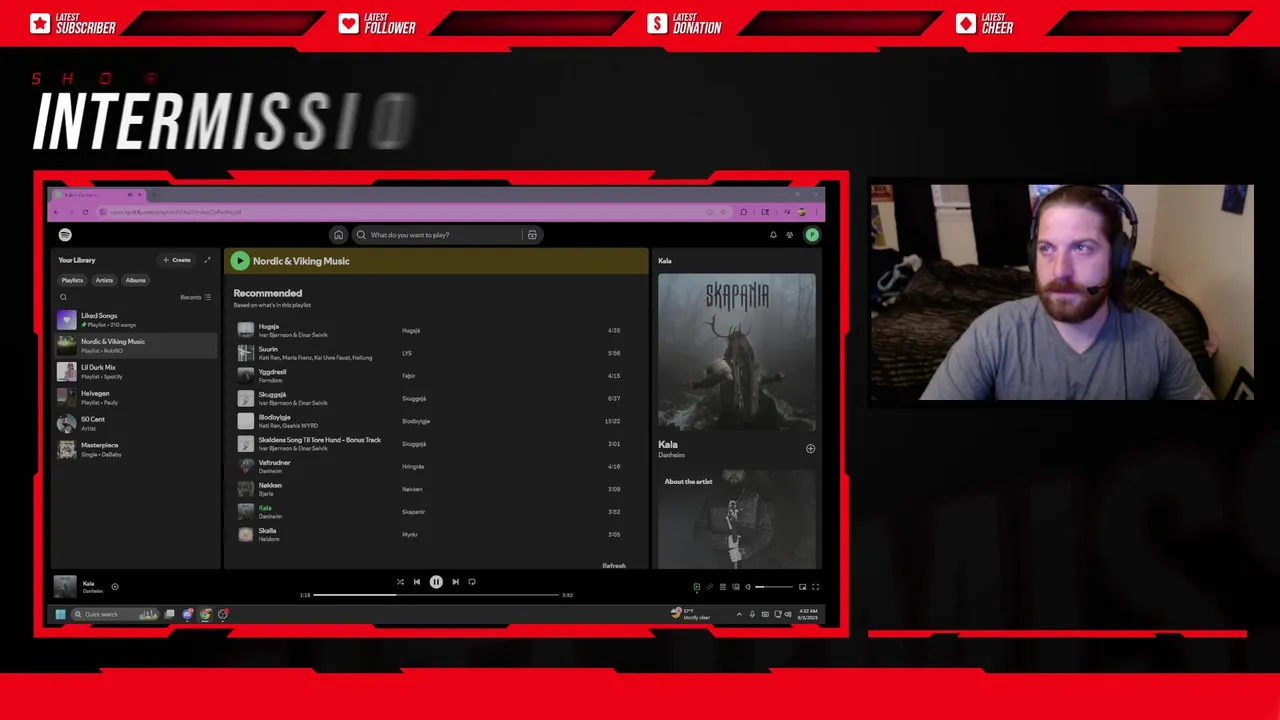Open the play queue

pyautogui.click(x=723, y=587)
